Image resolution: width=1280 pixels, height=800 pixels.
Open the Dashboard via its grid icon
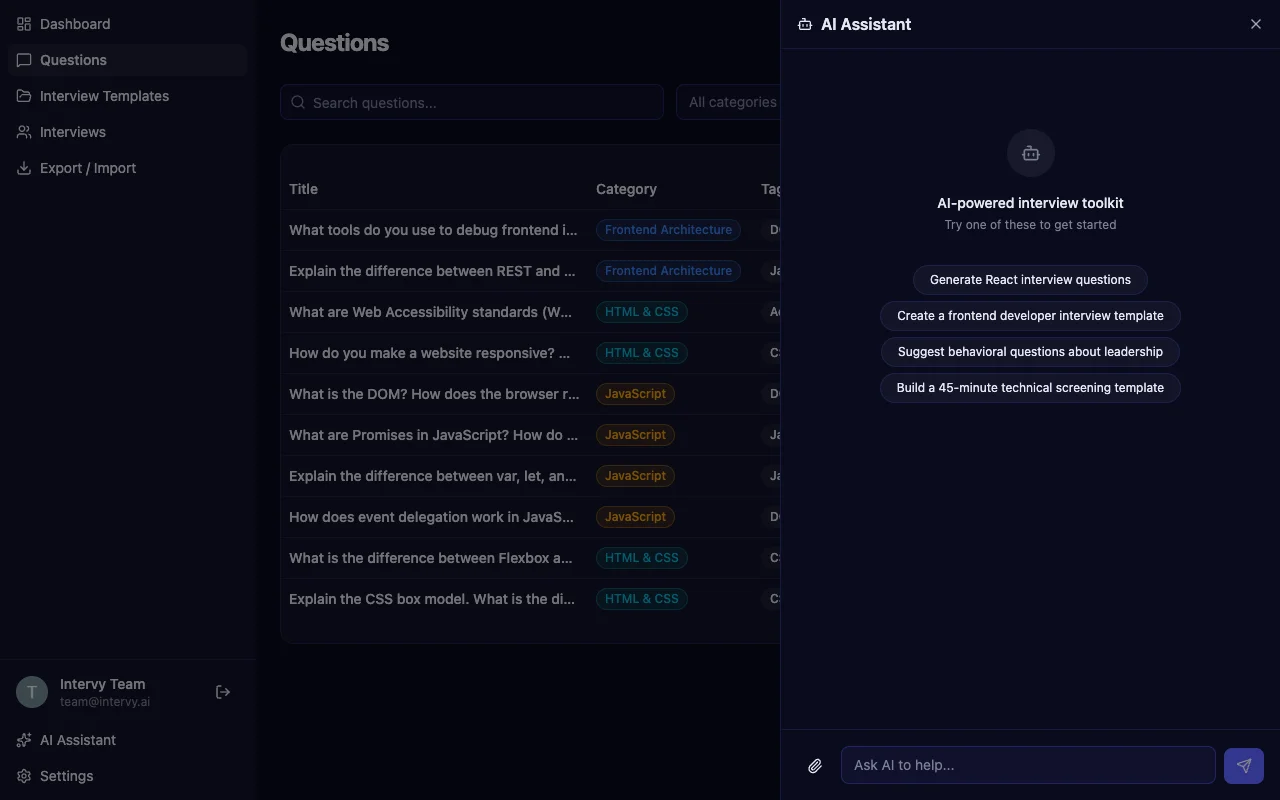[x=23, y=23]
